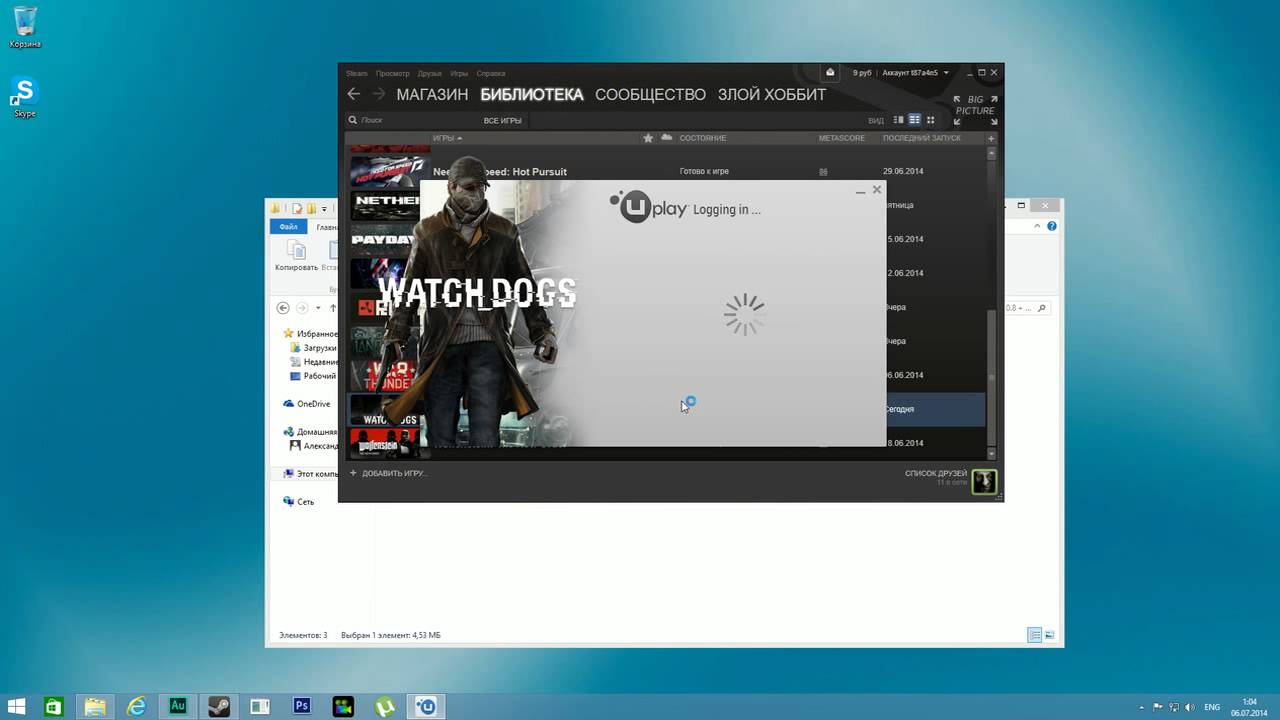Sort by the METASCORE column header
The height and width of the screenshot is (720, 1280).
click(842, 138)
